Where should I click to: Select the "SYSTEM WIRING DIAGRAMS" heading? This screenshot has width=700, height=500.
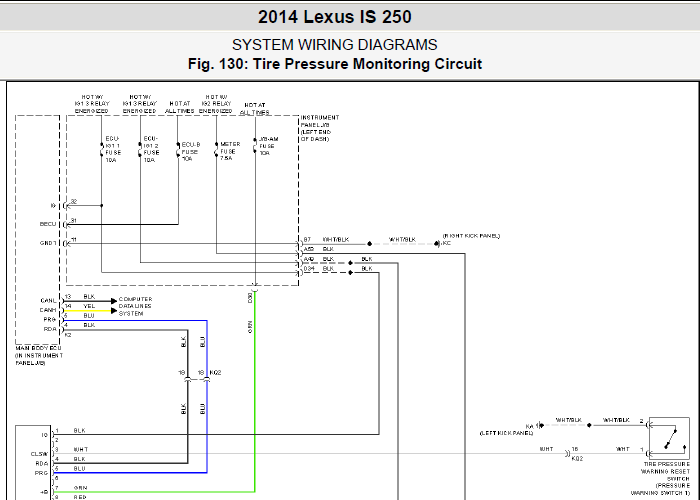[x=335, y=45]
